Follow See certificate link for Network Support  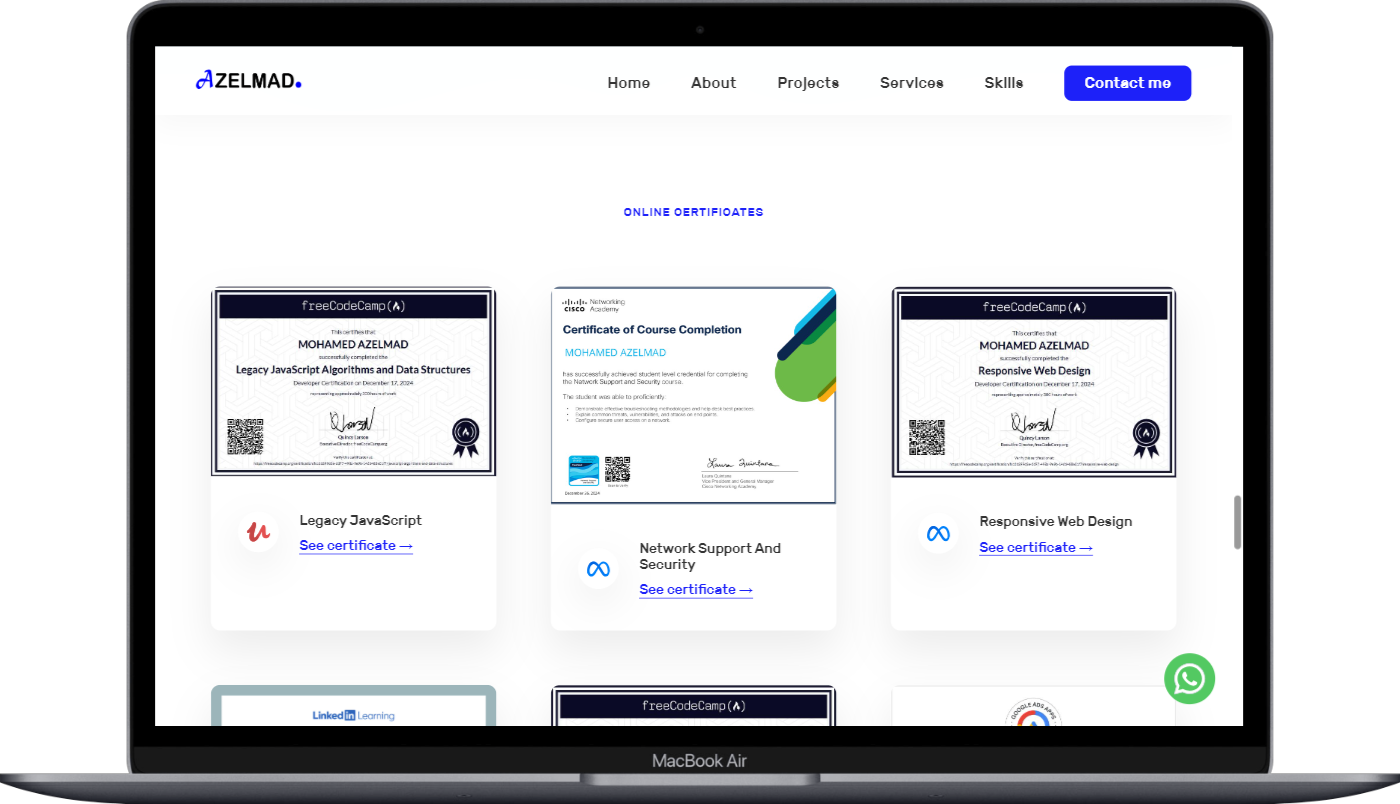pos(695,590)
